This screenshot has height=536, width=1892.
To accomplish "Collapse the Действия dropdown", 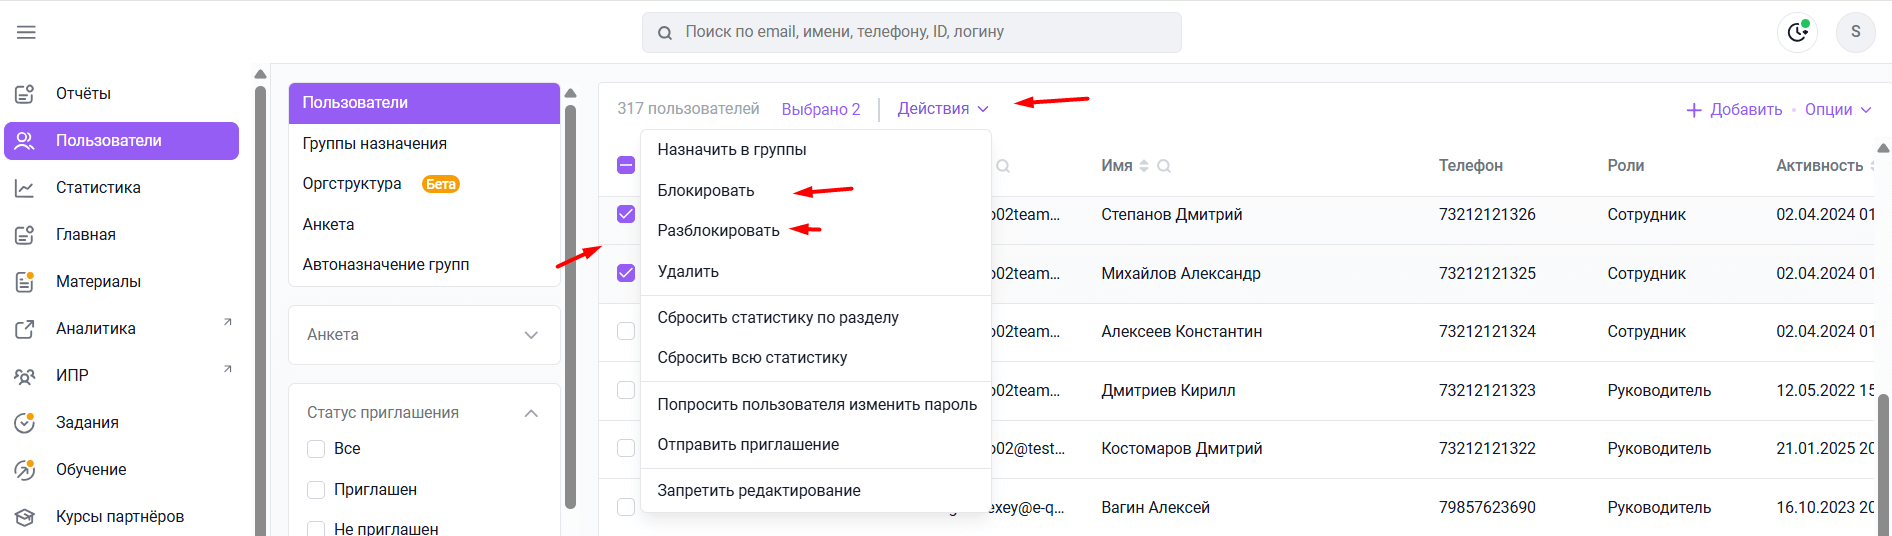I will [x=942, y=109].
